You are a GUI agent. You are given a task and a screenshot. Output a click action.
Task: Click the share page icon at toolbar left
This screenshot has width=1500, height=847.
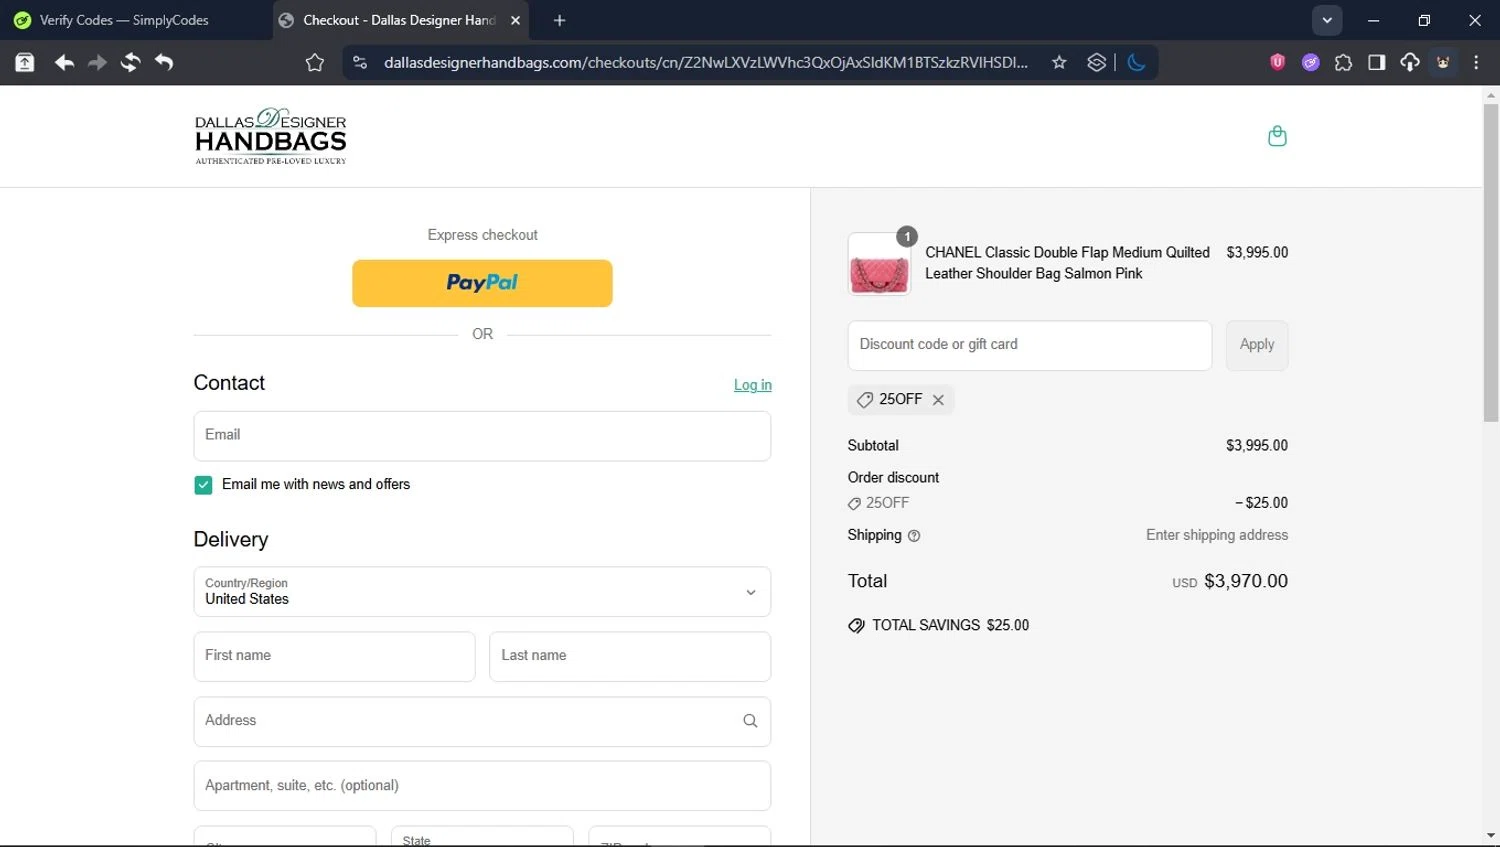[25, 63]
